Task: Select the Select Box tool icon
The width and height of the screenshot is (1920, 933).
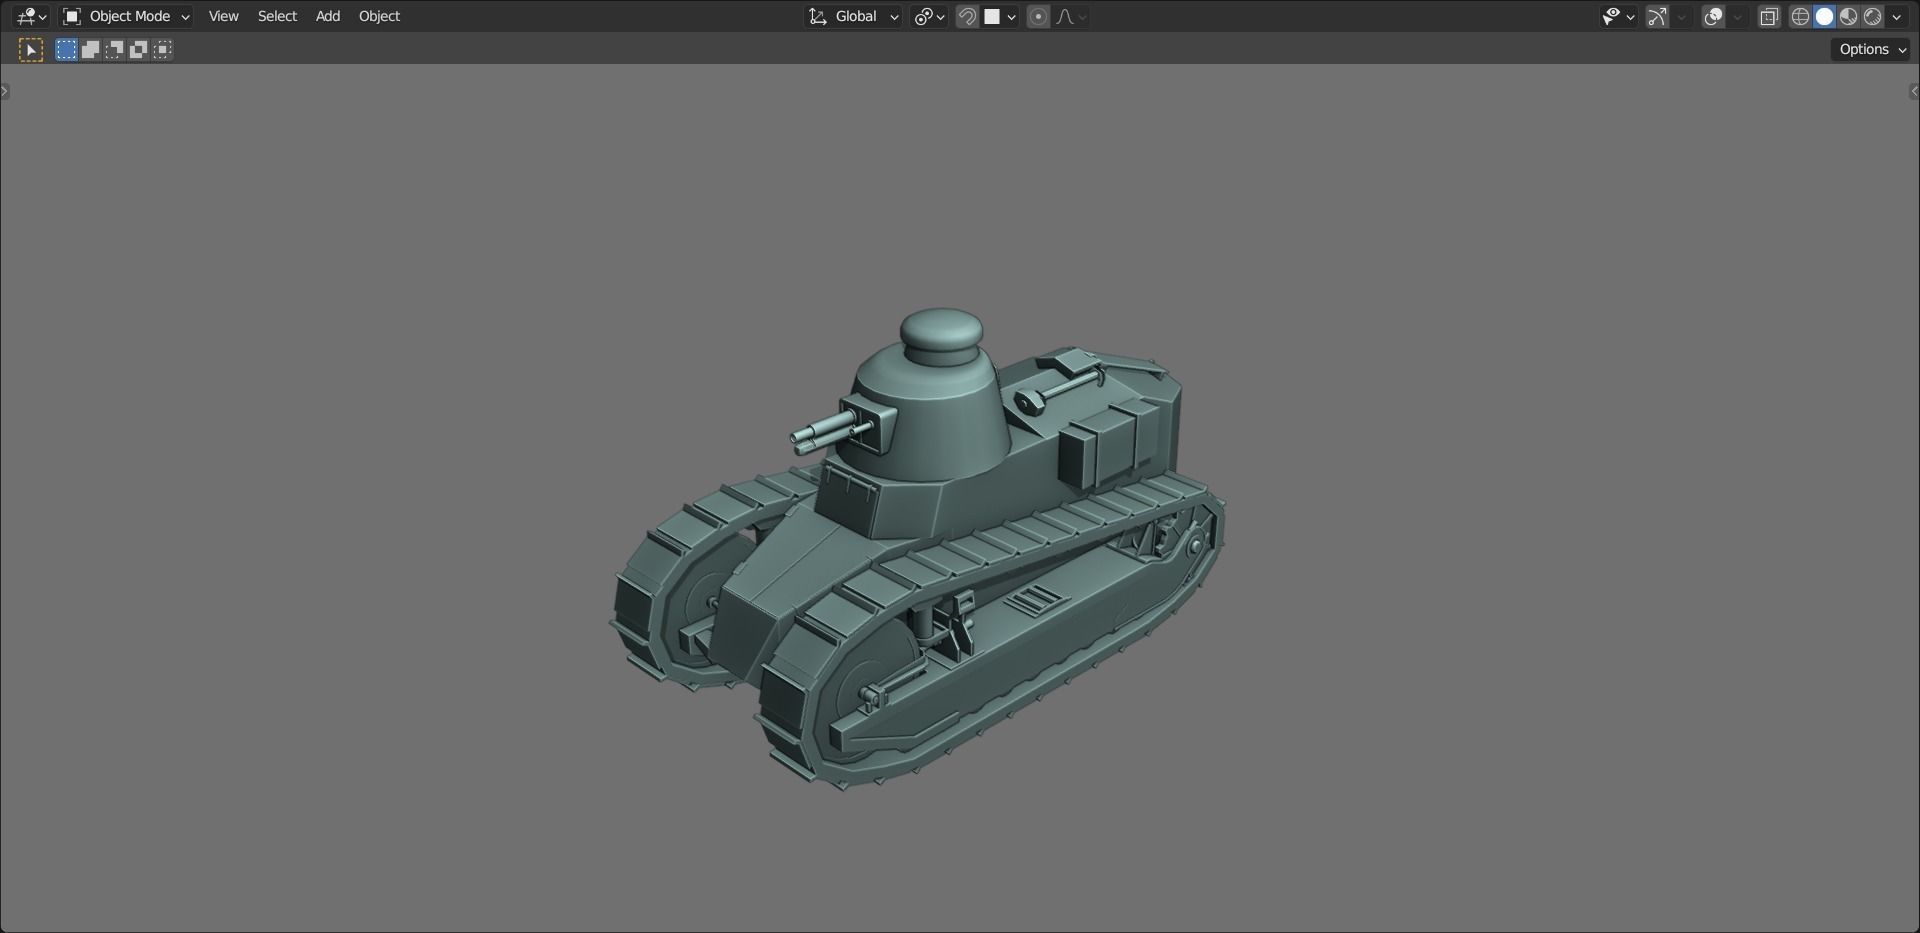Action: [x=31, y=49]
